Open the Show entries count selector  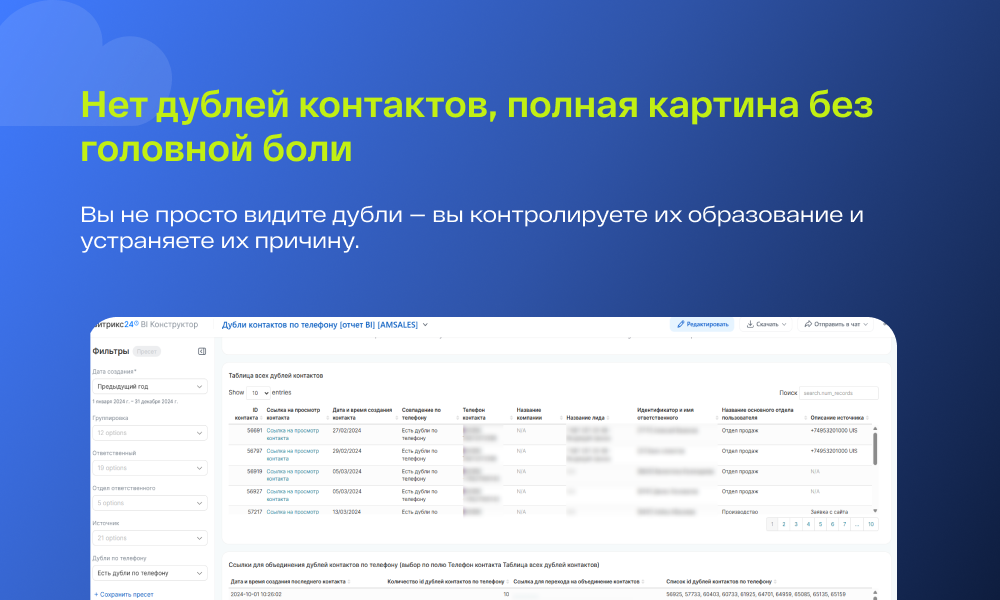258,393
